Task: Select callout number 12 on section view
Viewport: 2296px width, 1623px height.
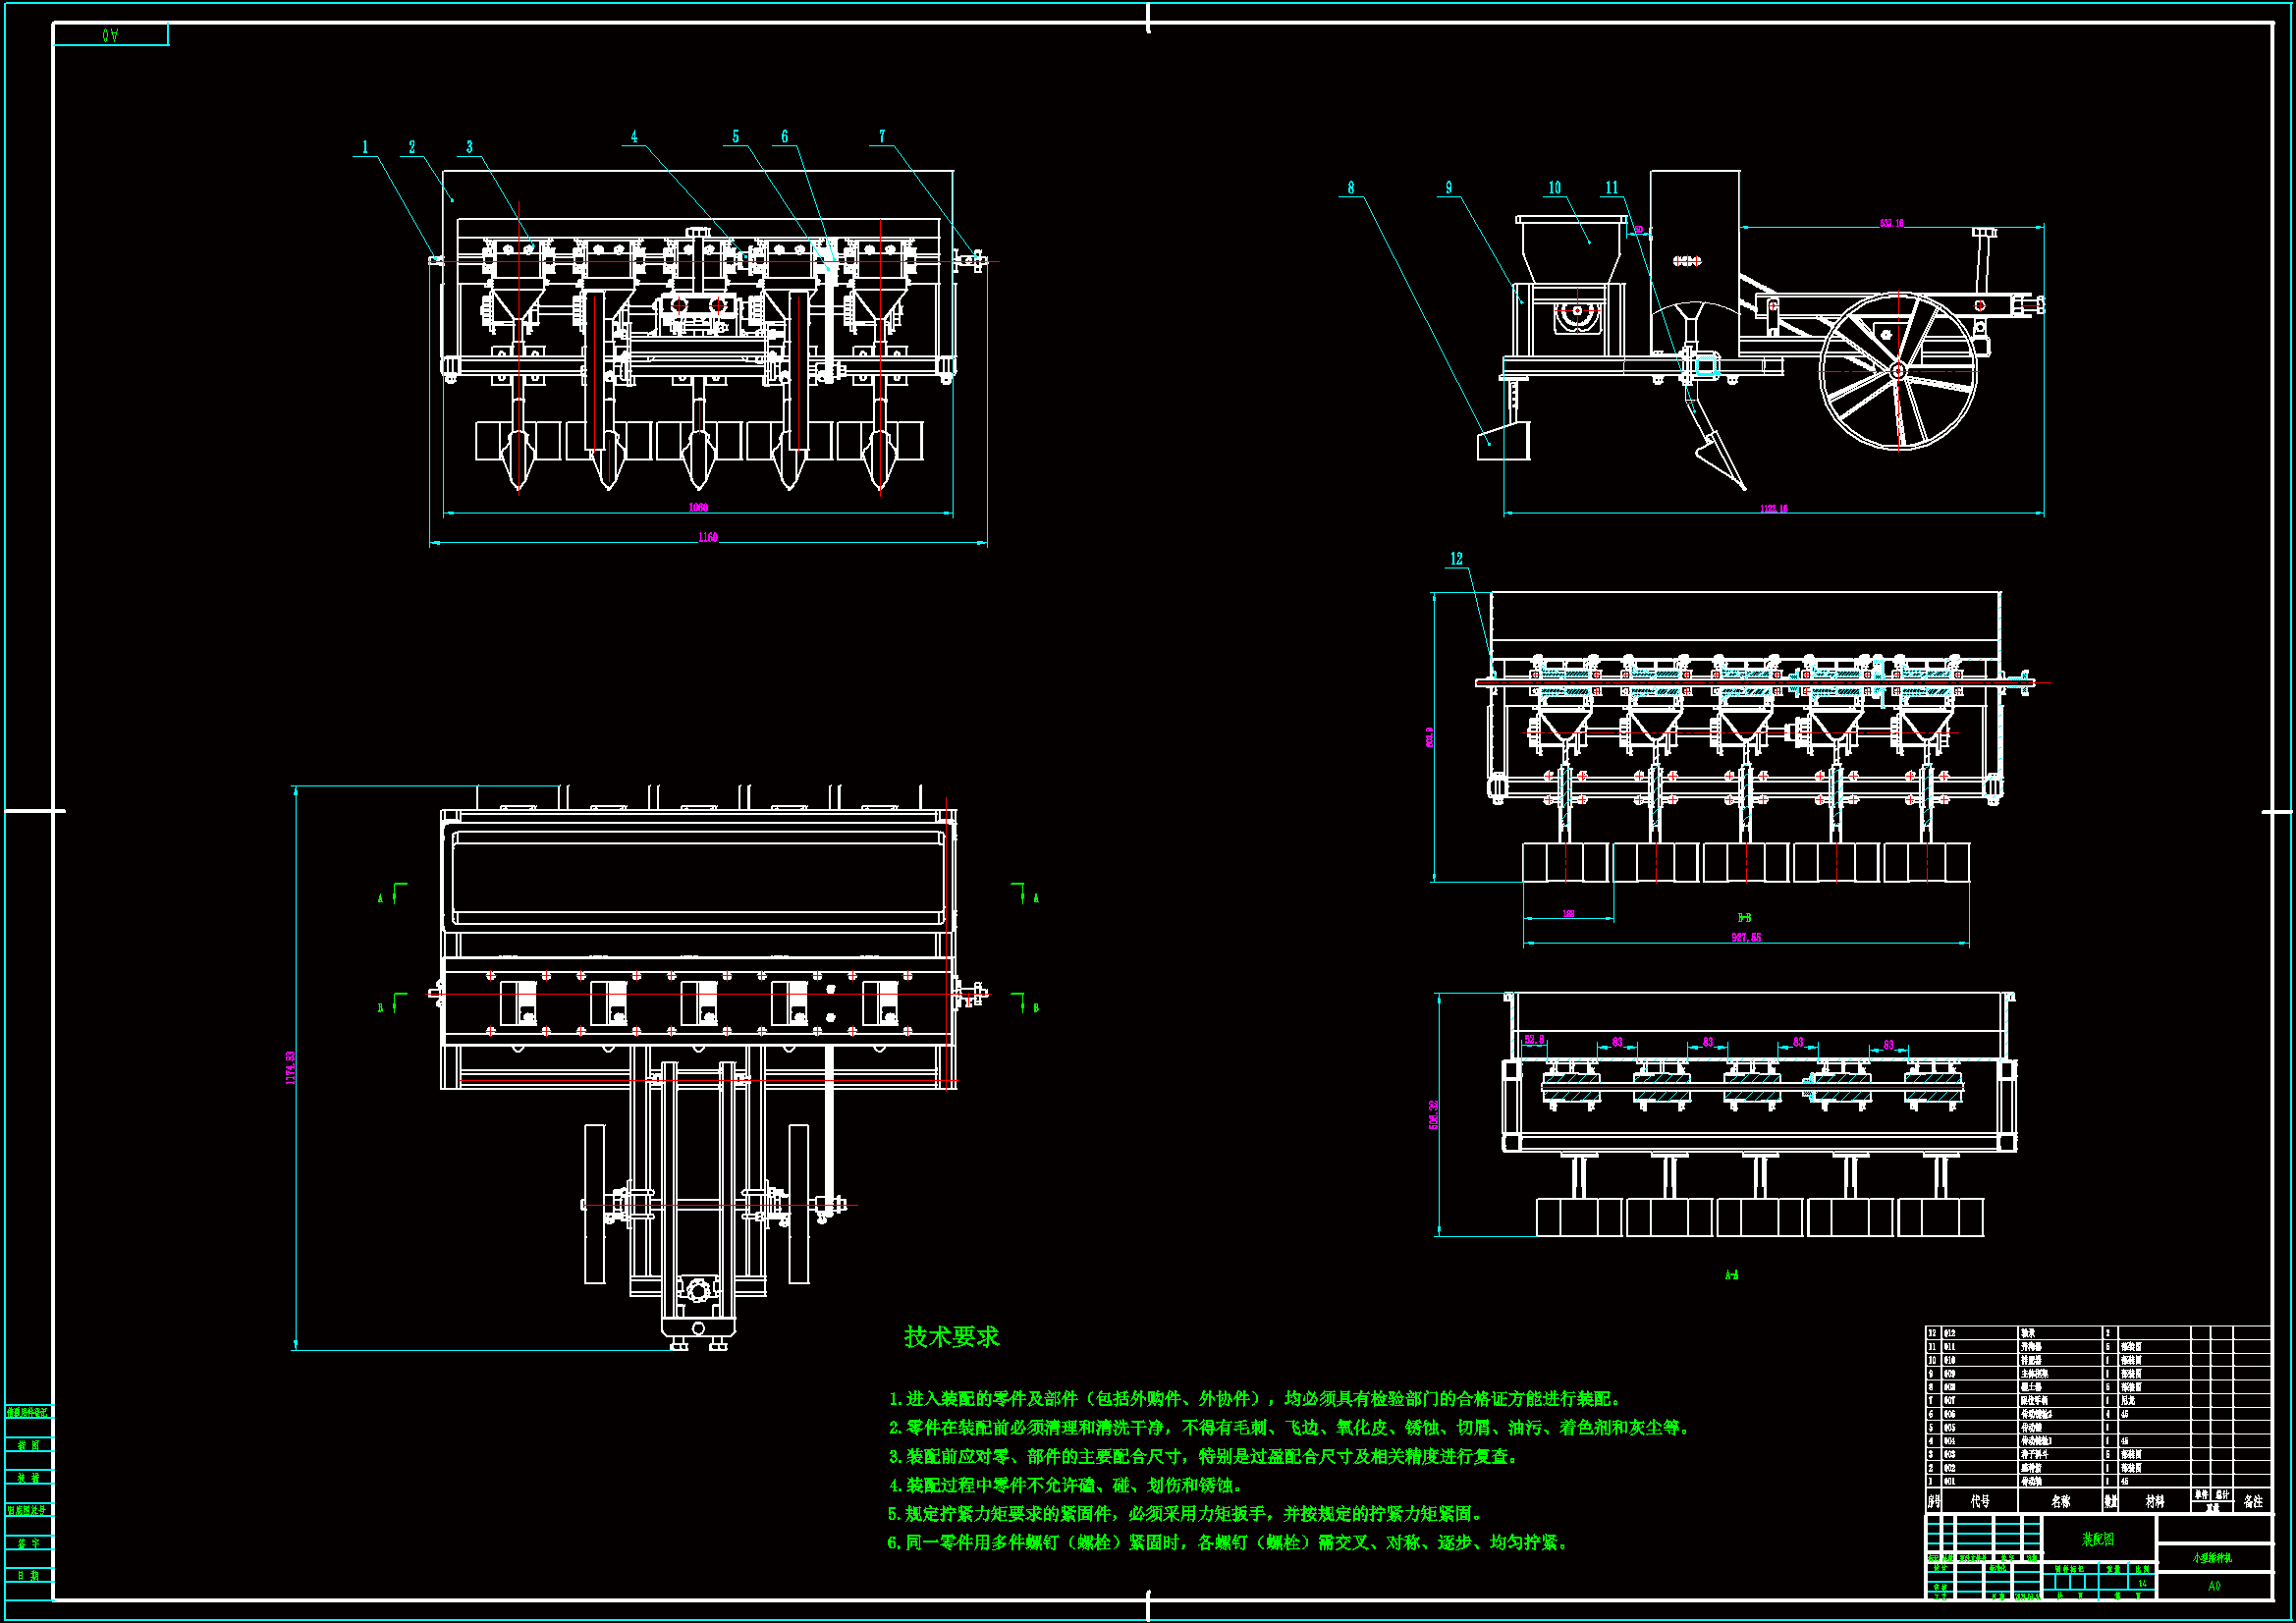Action: [1456, 559]
